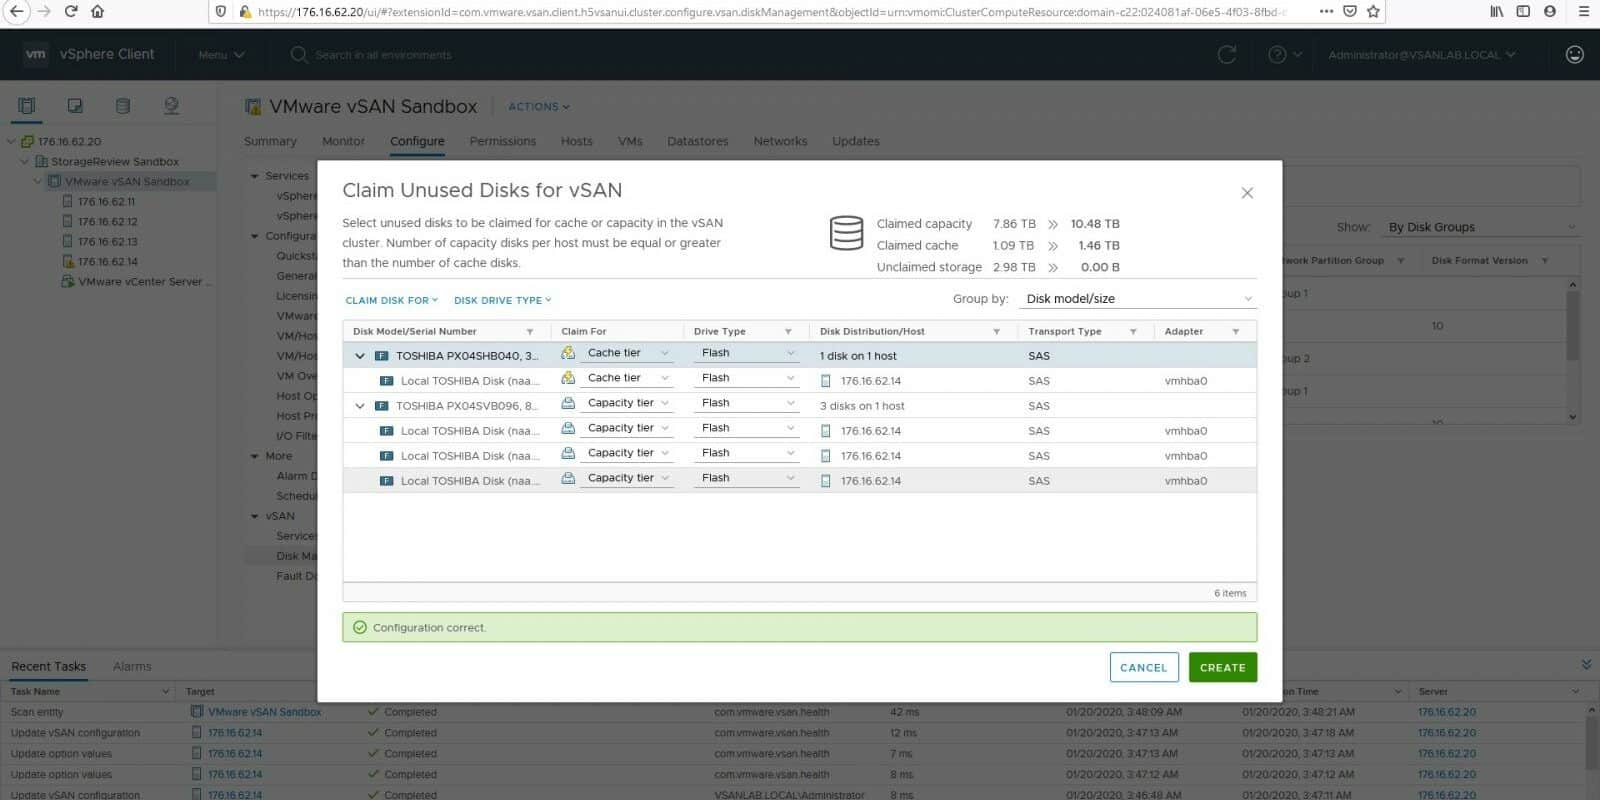Open the VMware vSAN Sandbox link in Recent Tasks
Image resolution: width=1600 pixels, height=800 pixels.
click(x=265, y=712)
